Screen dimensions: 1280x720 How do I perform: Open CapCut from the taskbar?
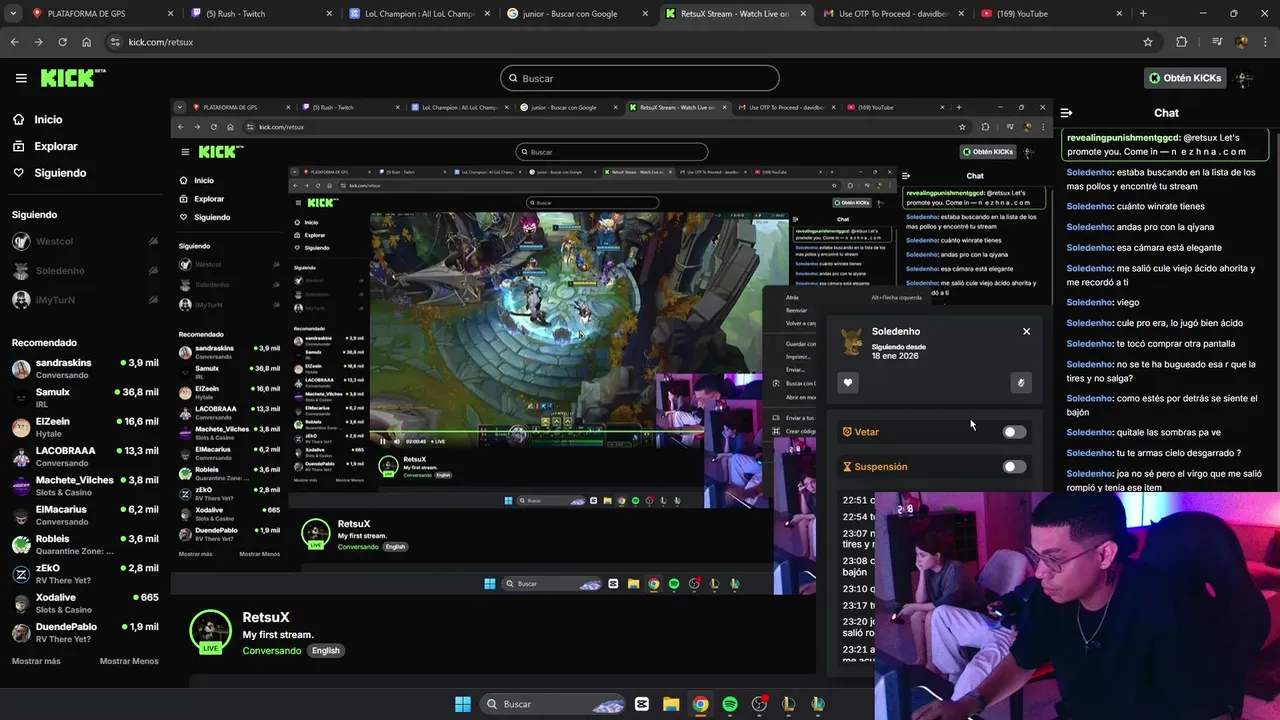[641, 704]
